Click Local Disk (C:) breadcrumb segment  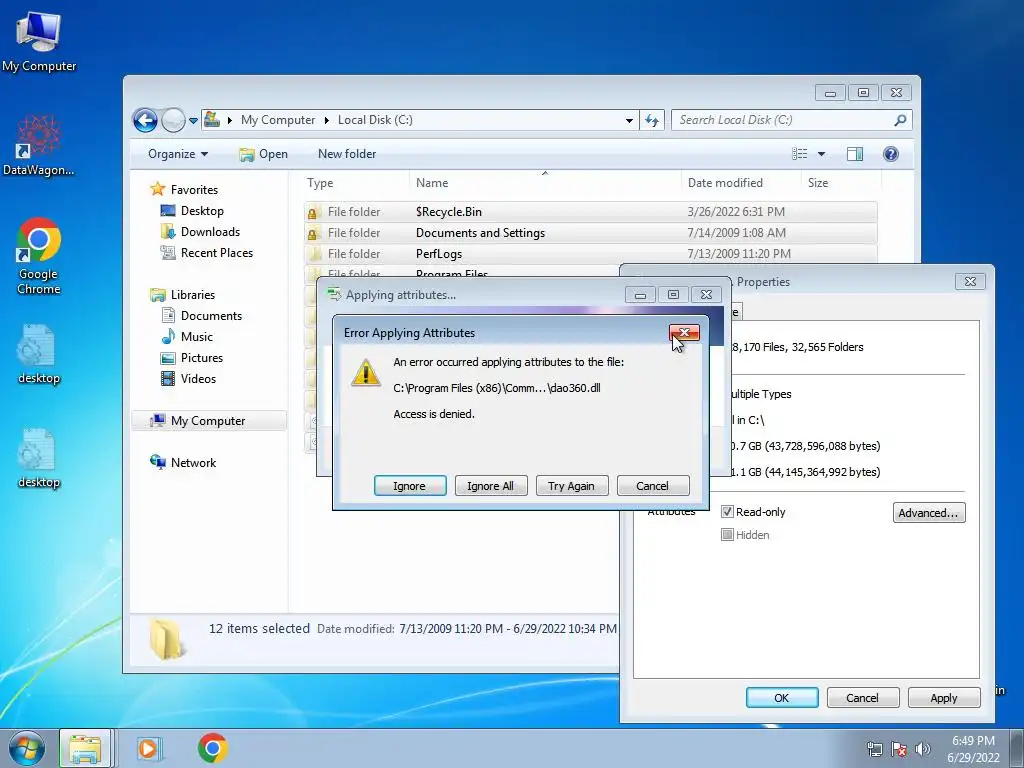click(x=375, y=120)
